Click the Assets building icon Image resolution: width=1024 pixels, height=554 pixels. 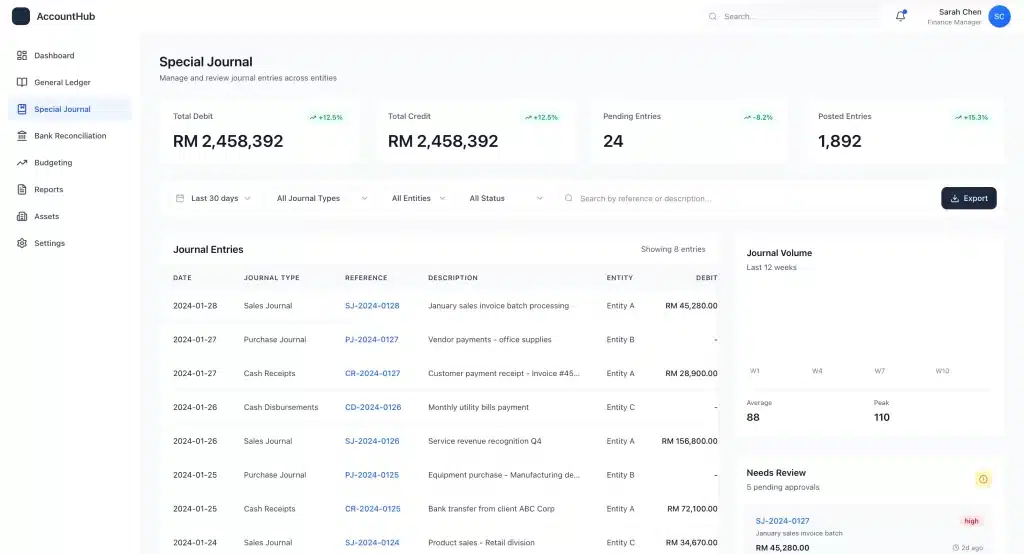(22, 216)
